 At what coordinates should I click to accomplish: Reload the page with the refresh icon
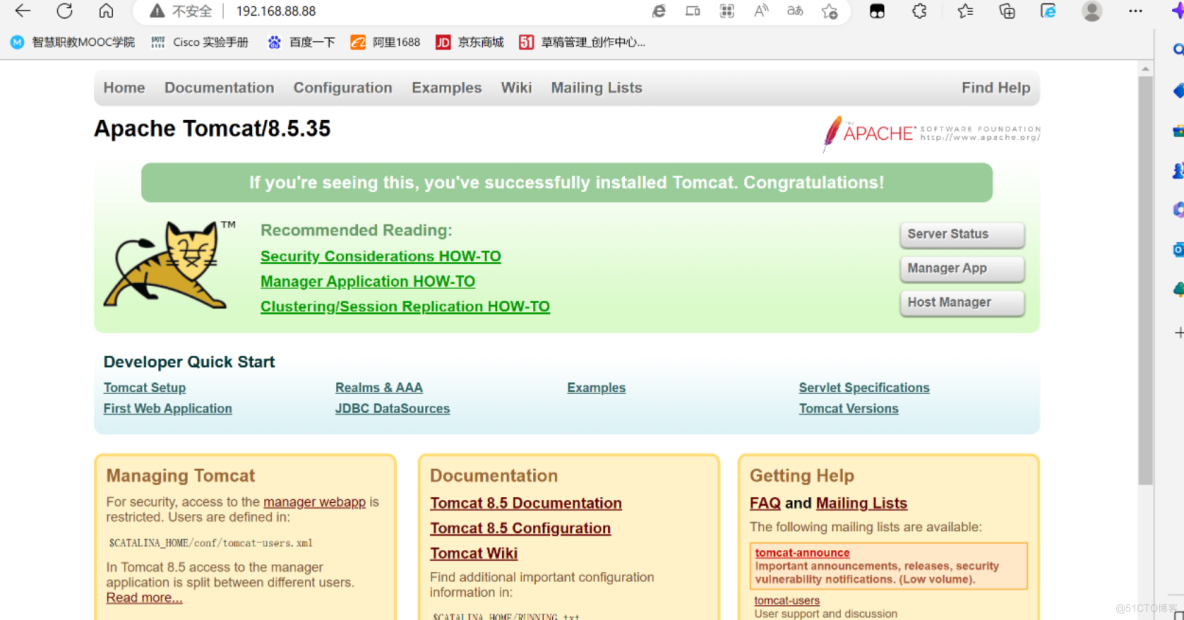65,11
